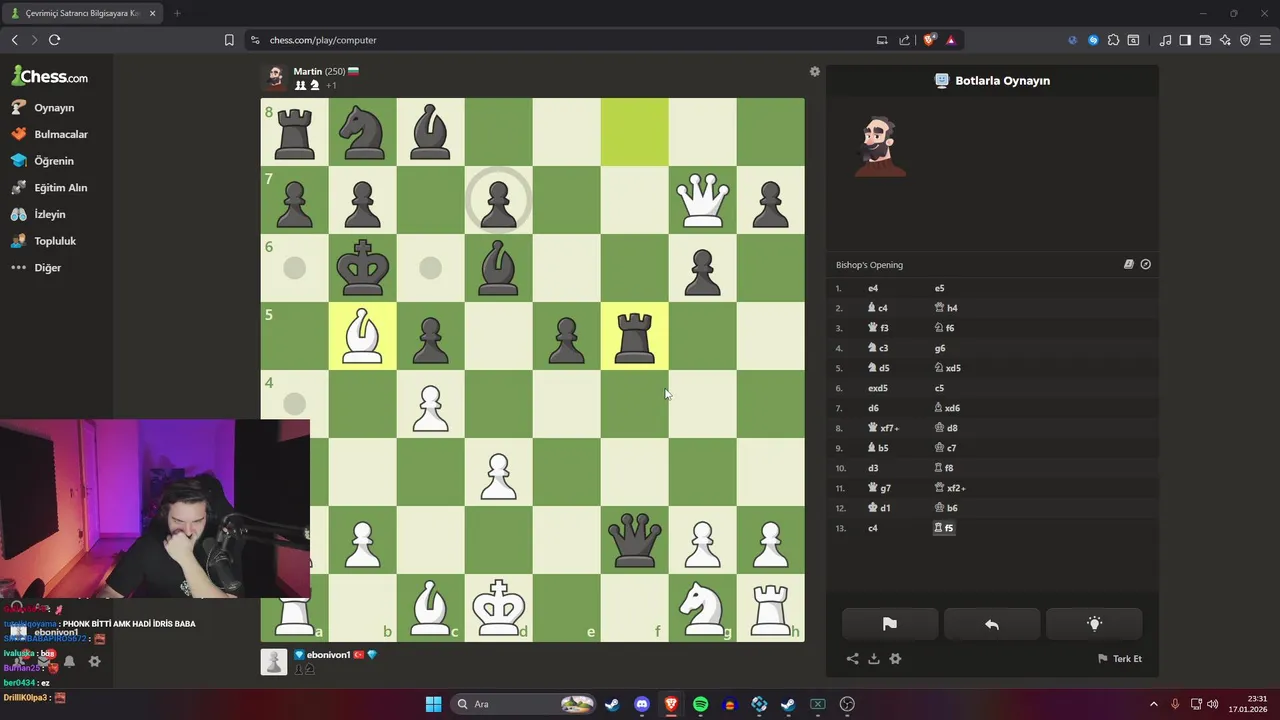Screen dimensions: 1280x720
Task: Select move 8 xf7+ in move list
Action: [883, 428]
